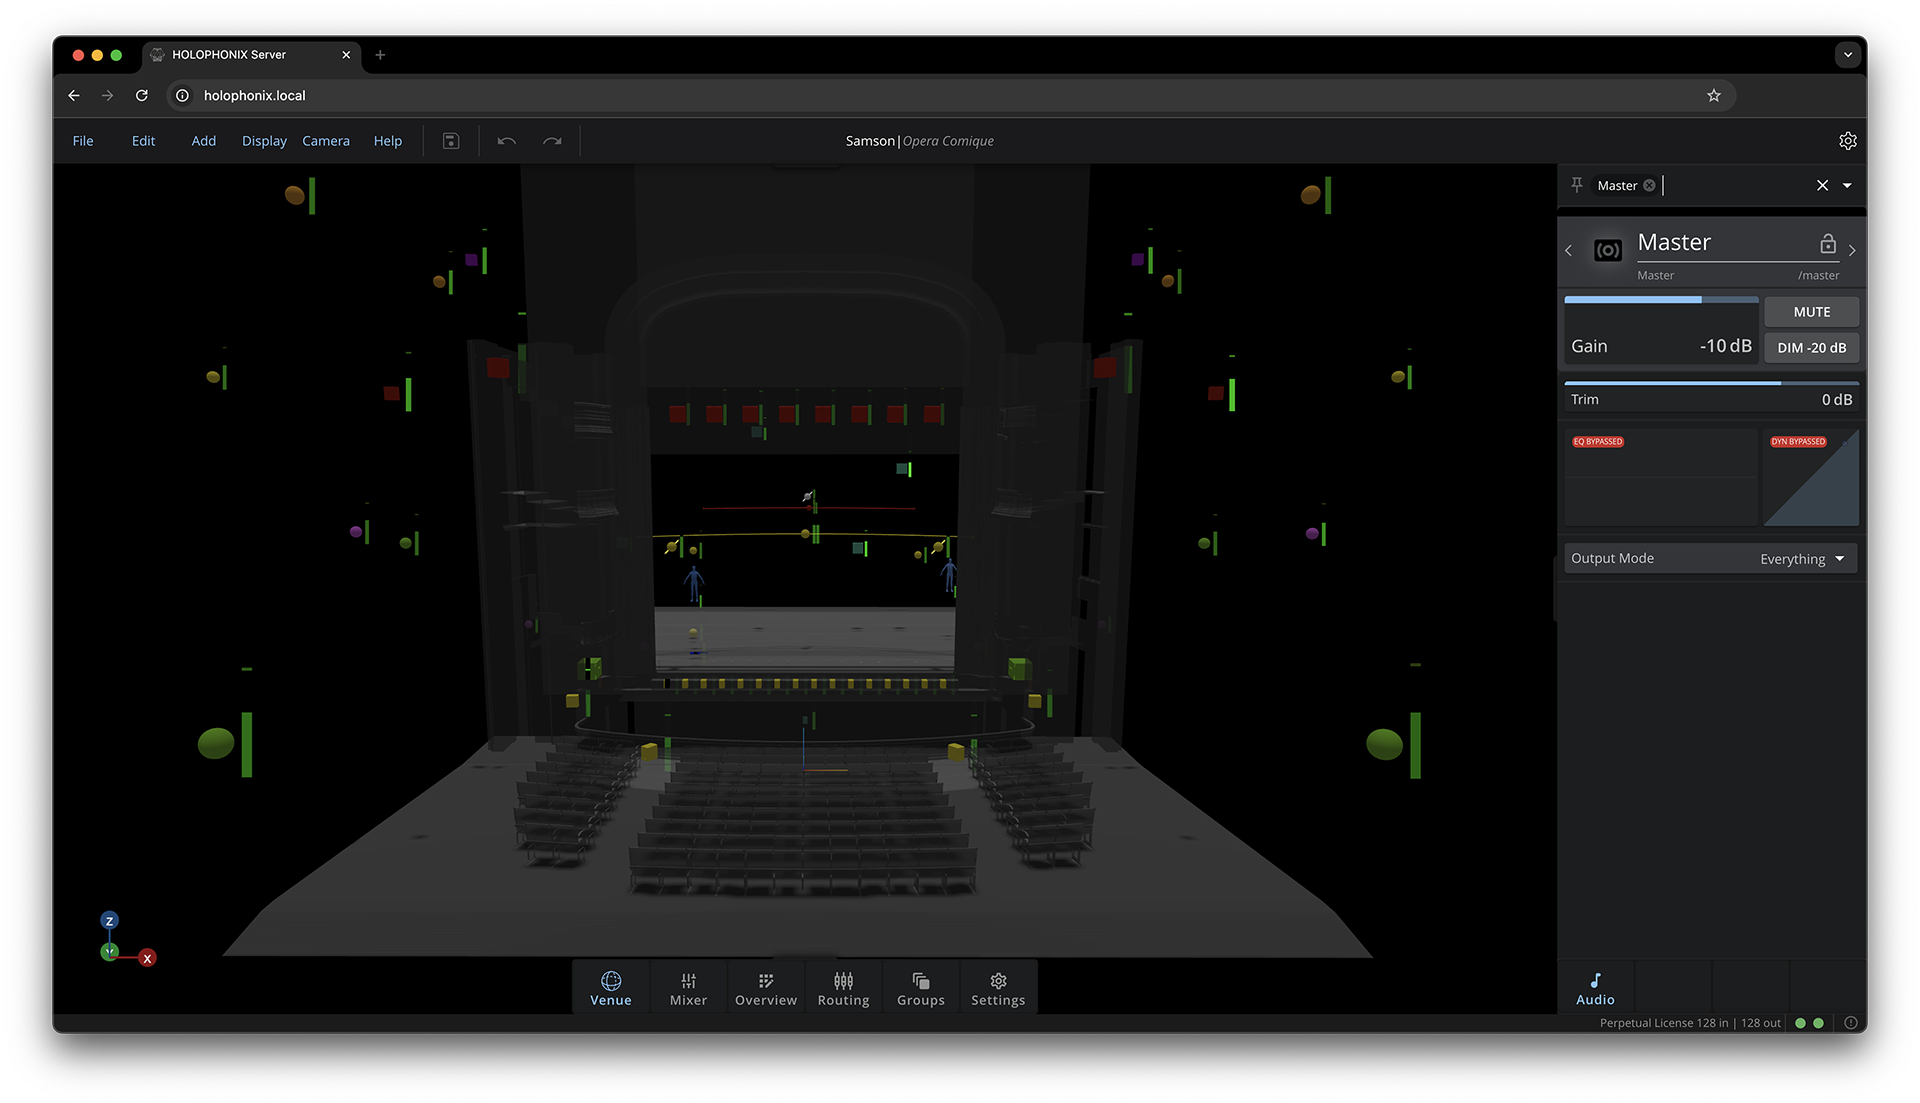Open the Mixer view
This screenshot has height=1103, width=1920.
point(688,988)
